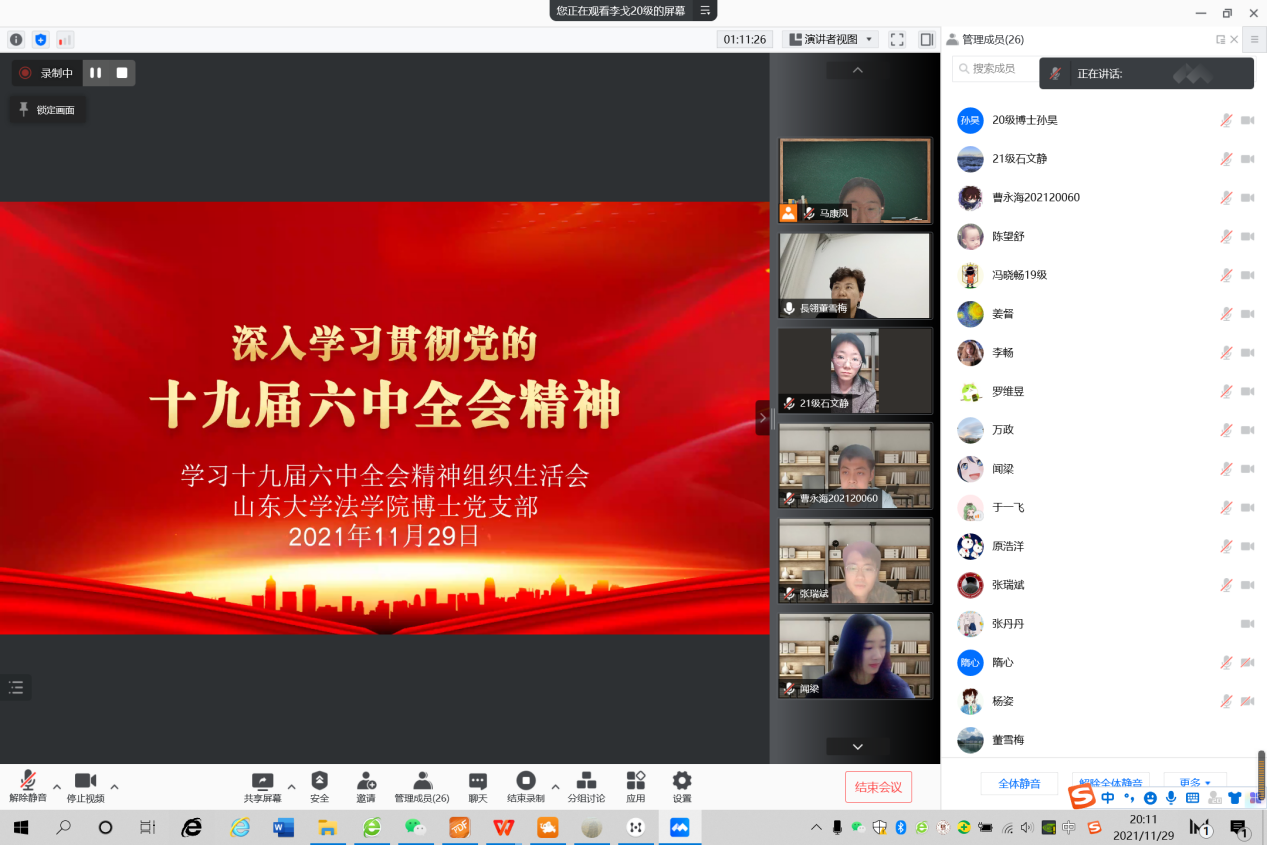Pause the recording in 录制中 bar
Image resolution: width=1267 pixels, height=845 pixels.
(x=96, y=73)
